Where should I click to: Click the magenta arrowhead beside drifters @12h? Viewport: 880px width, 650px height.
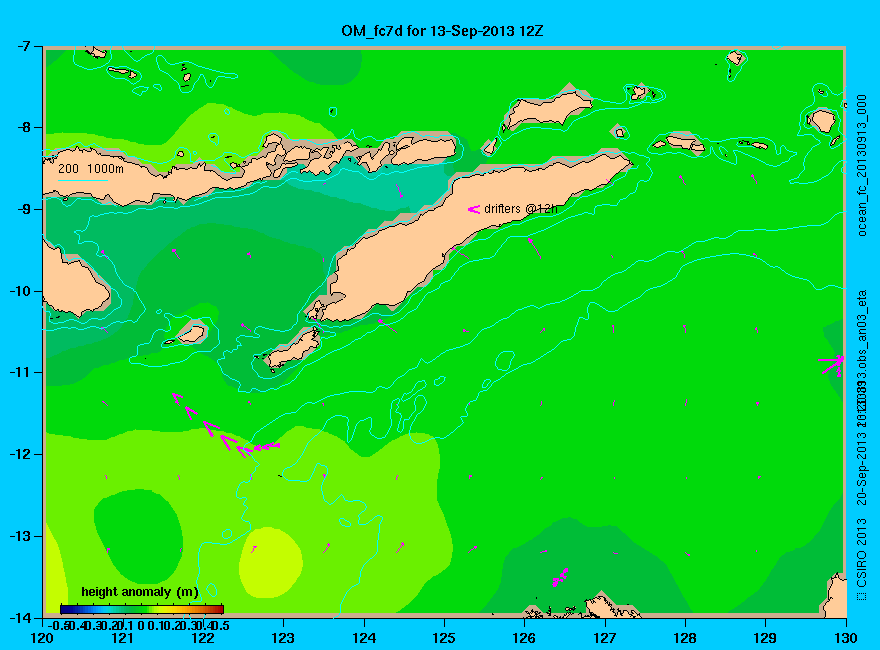474,209
